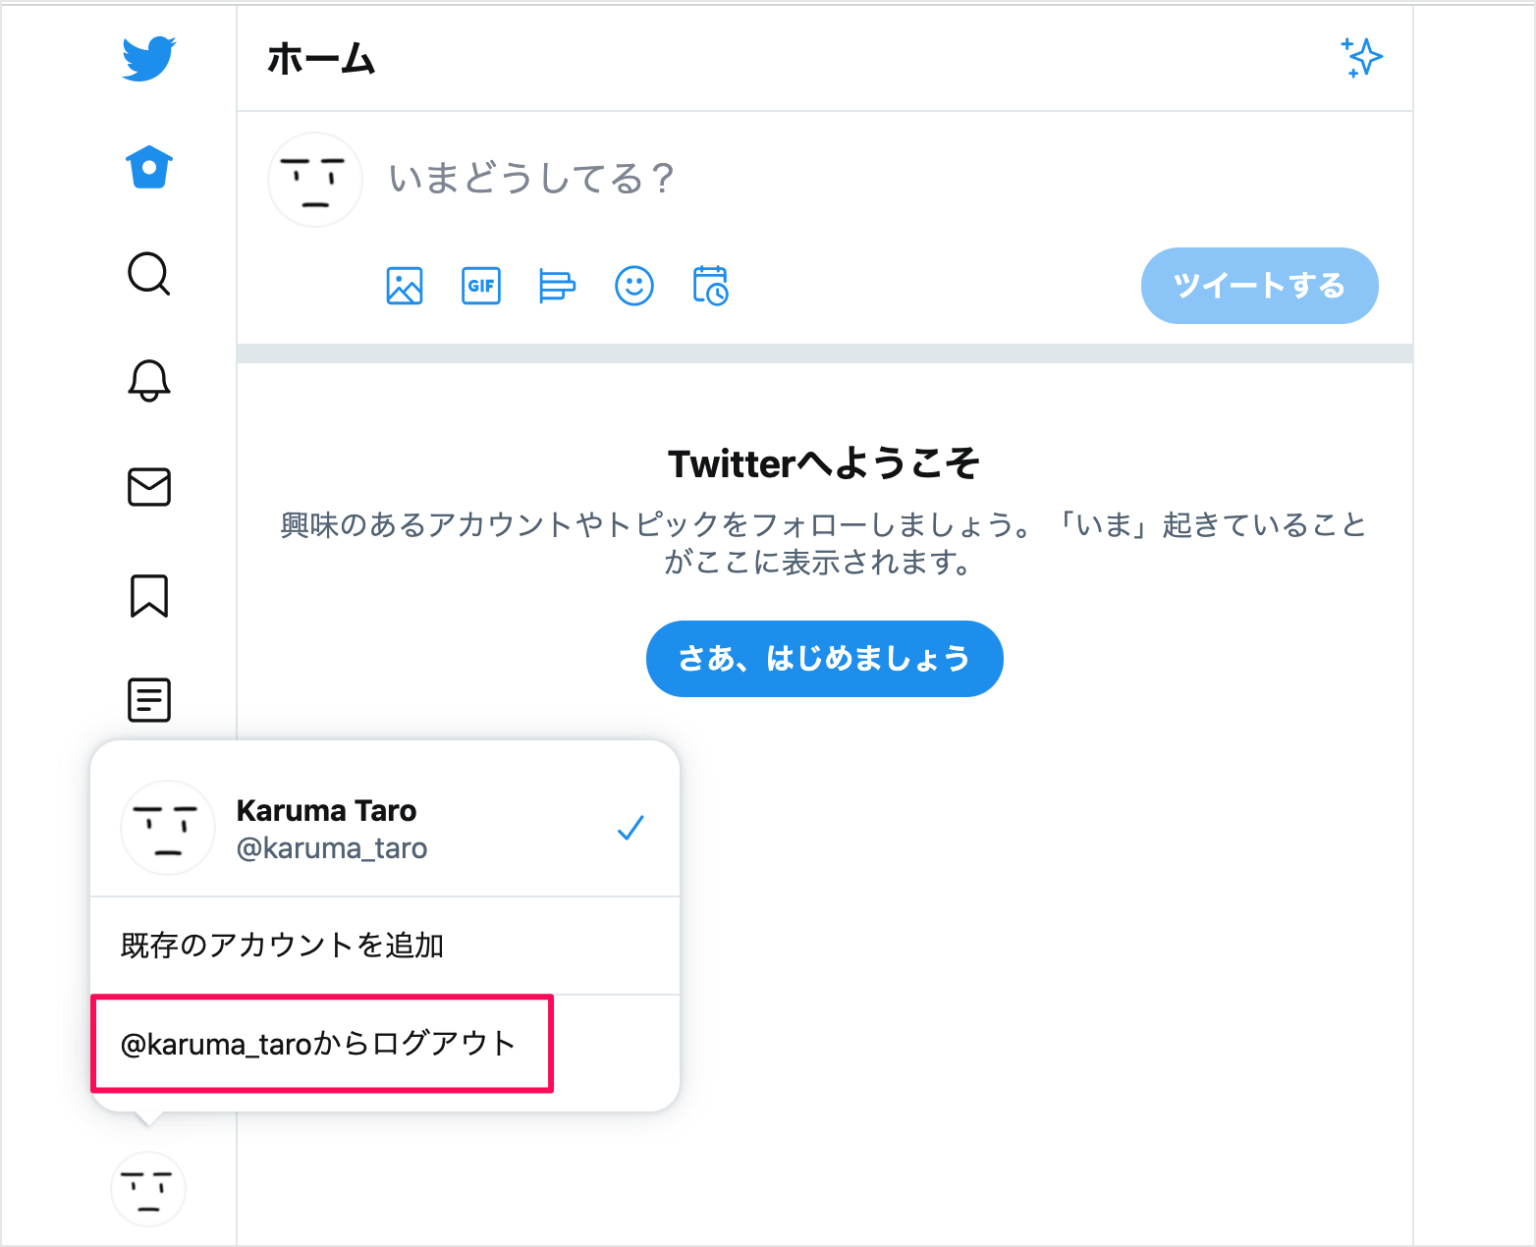Add a GIF to the tweet
Screen dimensions: 1536x1247
(x=481, y=286)
